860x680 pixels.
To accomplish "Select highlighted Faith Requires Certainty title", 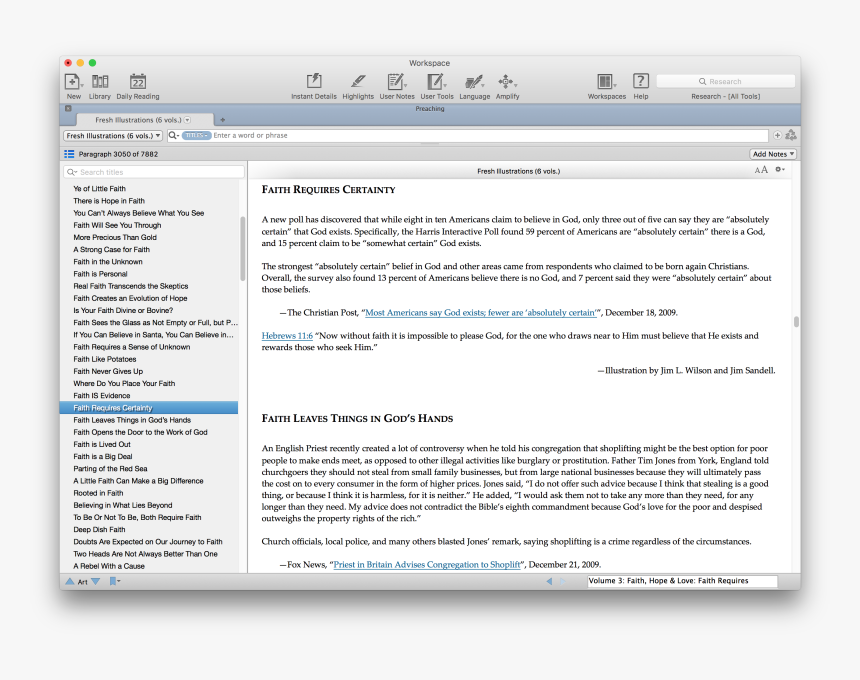I will 149,407.
